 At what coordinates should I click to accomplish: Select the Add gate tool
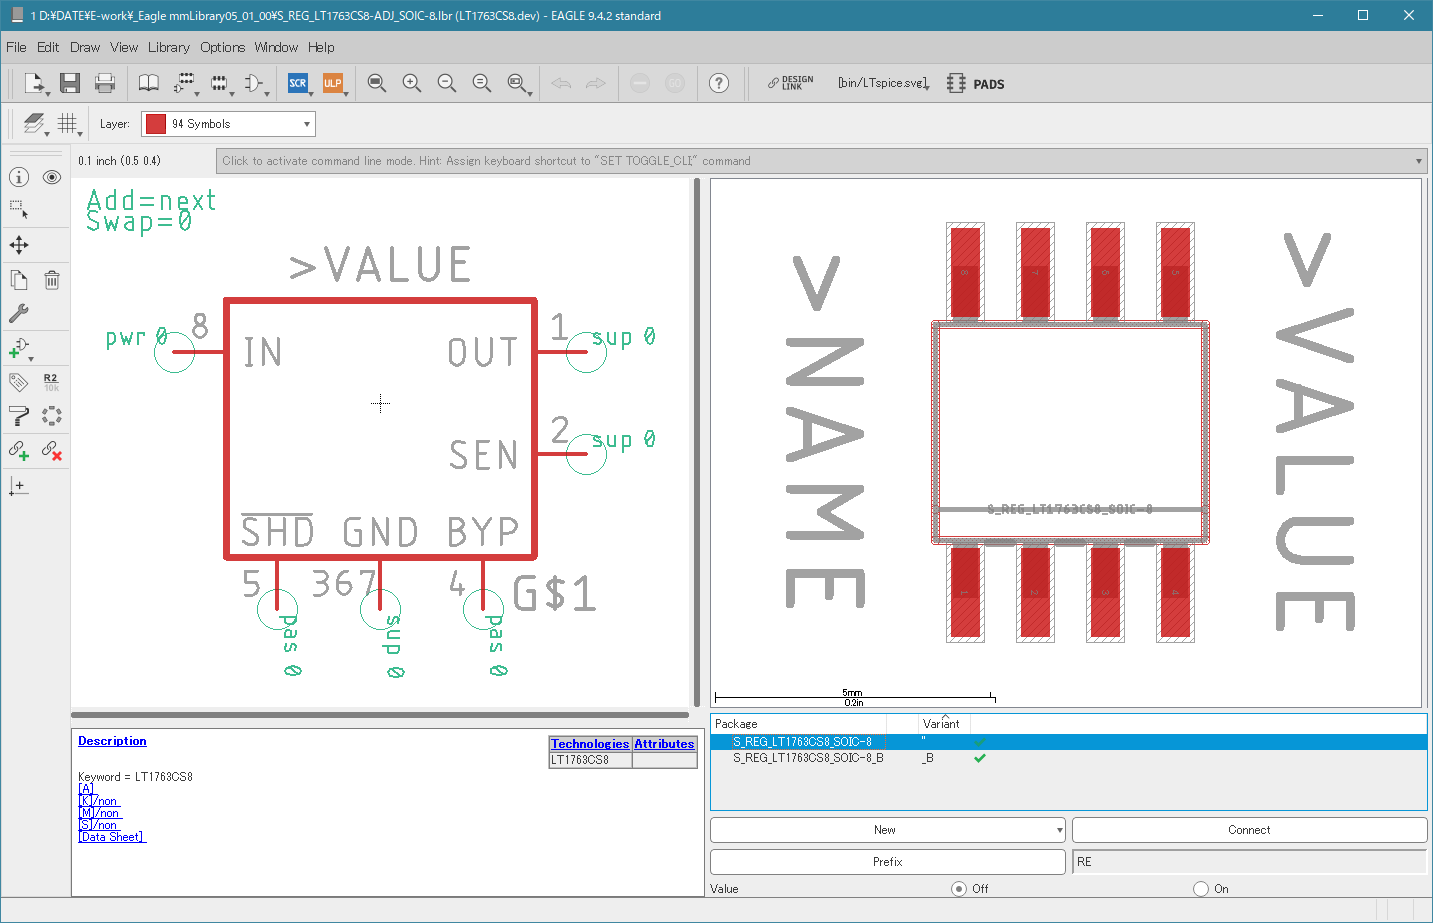click(19, 348)
